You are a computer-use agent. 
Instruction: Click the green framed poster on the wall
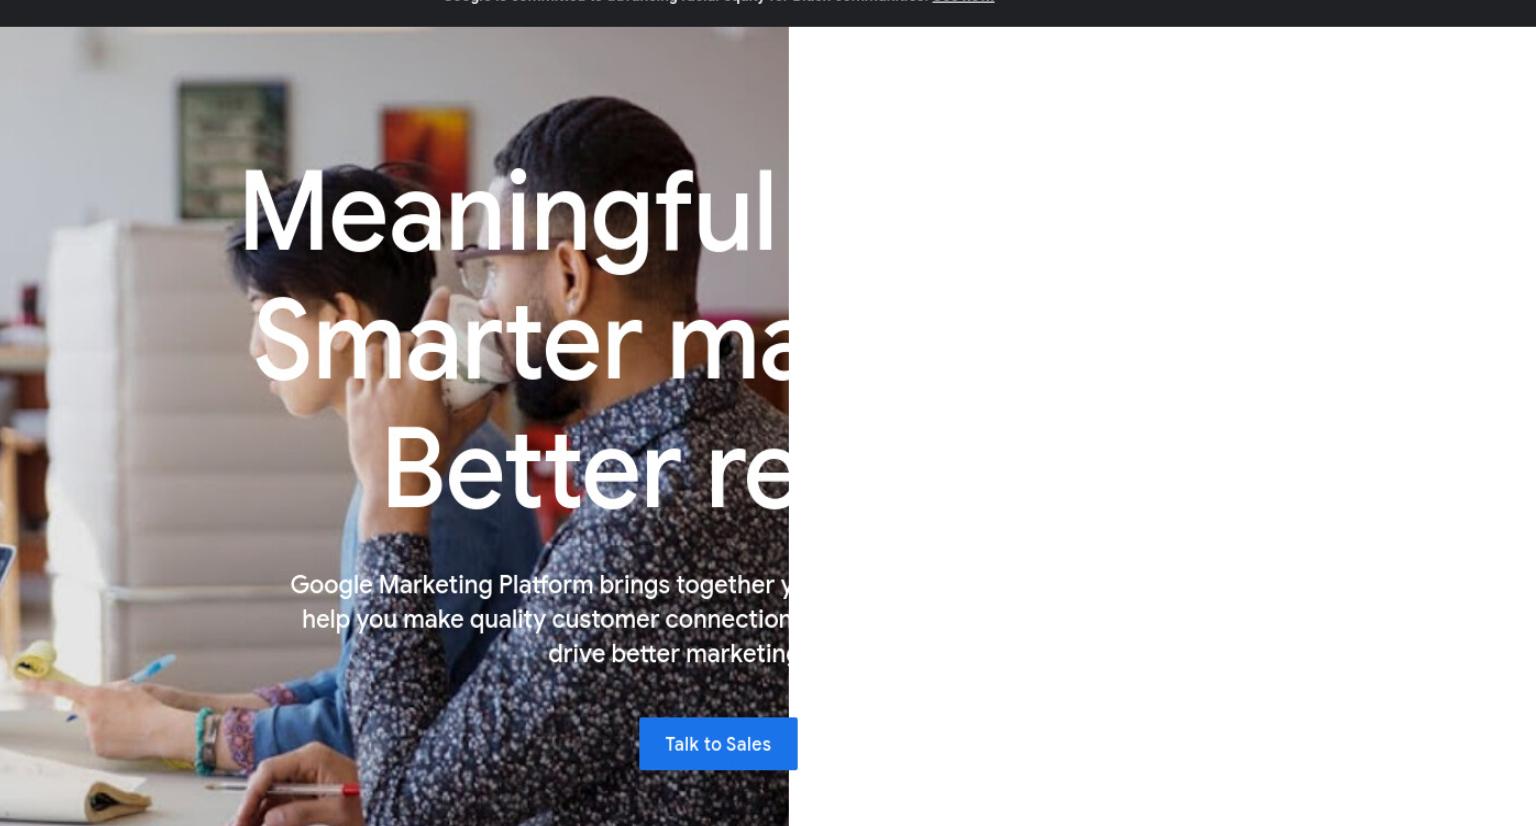pyautogui.click(x=232, y=151)
